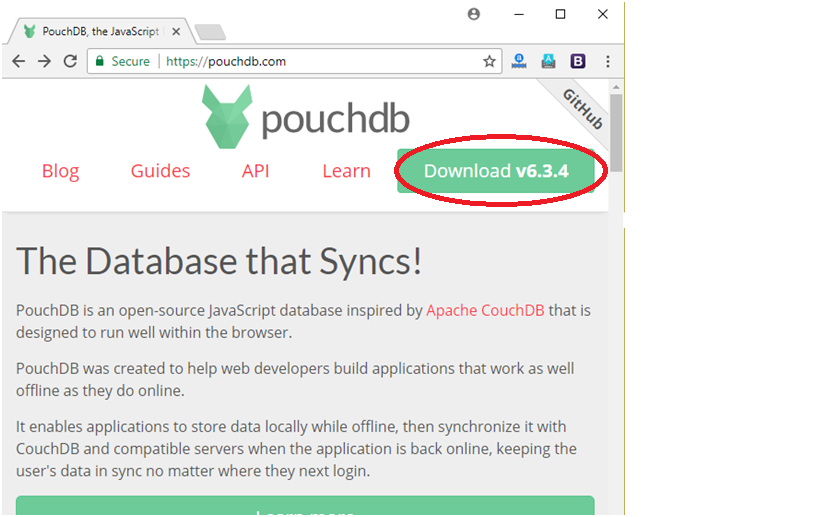
Task: Click the page vertical scrollbar thumb
Action: (x=616, y=133)
